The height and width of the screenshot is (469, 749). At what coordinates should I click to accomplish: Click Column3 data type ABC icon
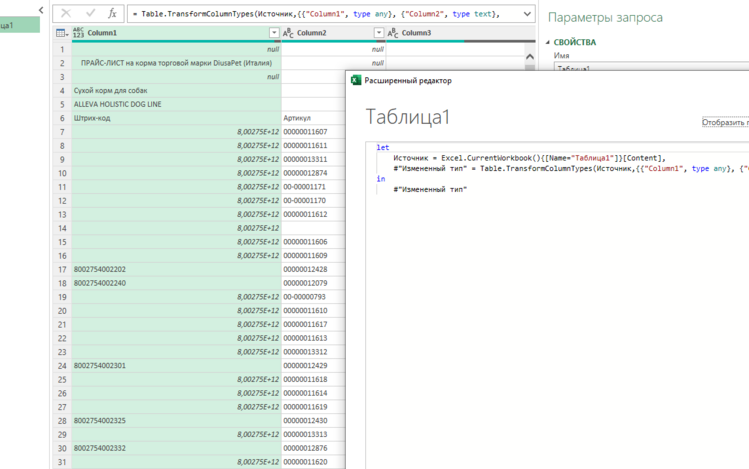coord(393,33)
